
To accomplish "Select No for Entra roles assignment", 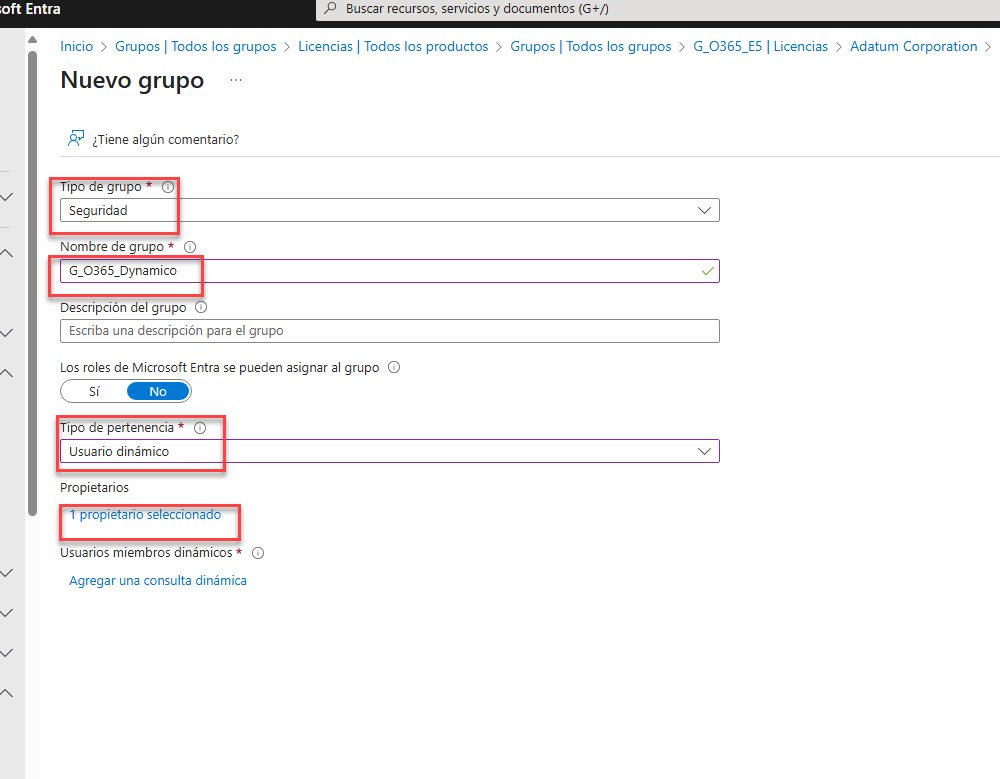I will click(x=157, y=391).
